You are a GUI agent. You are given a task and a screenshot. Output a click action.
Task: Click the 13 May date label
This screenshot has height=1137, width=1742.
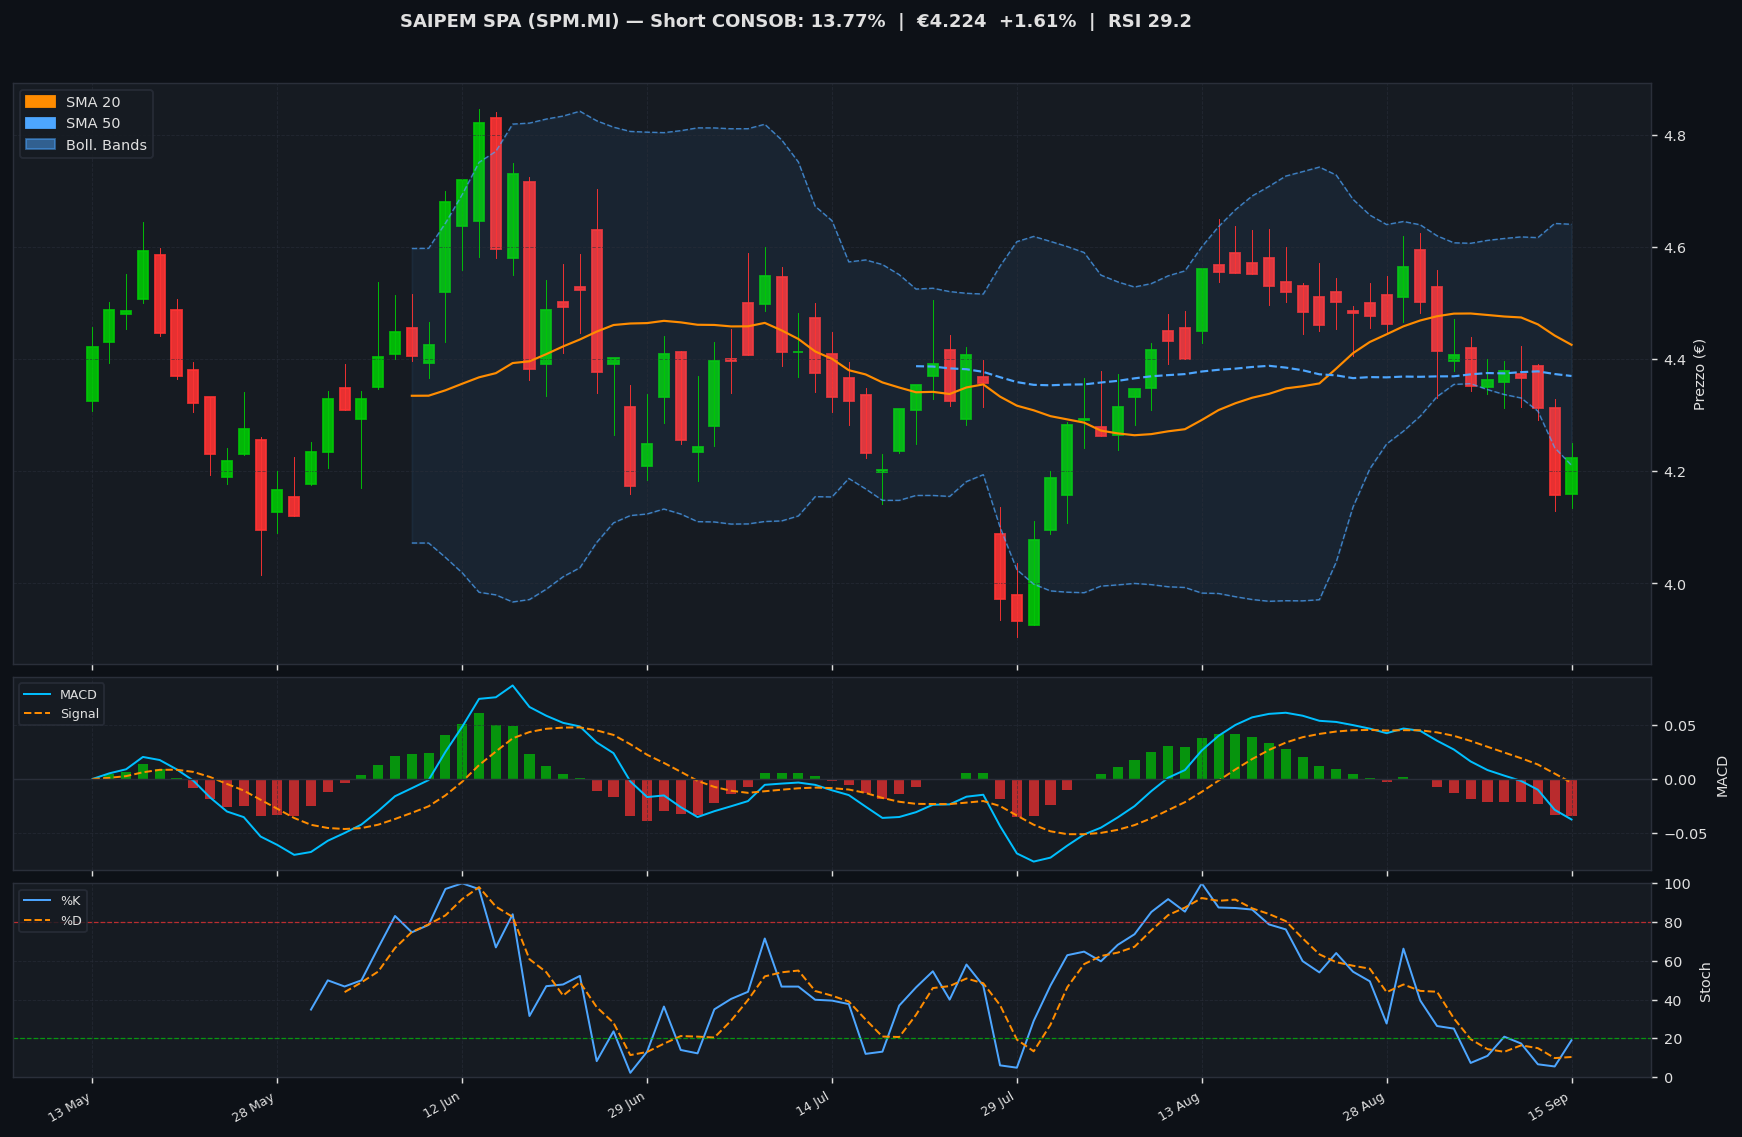click(70, 1107)
